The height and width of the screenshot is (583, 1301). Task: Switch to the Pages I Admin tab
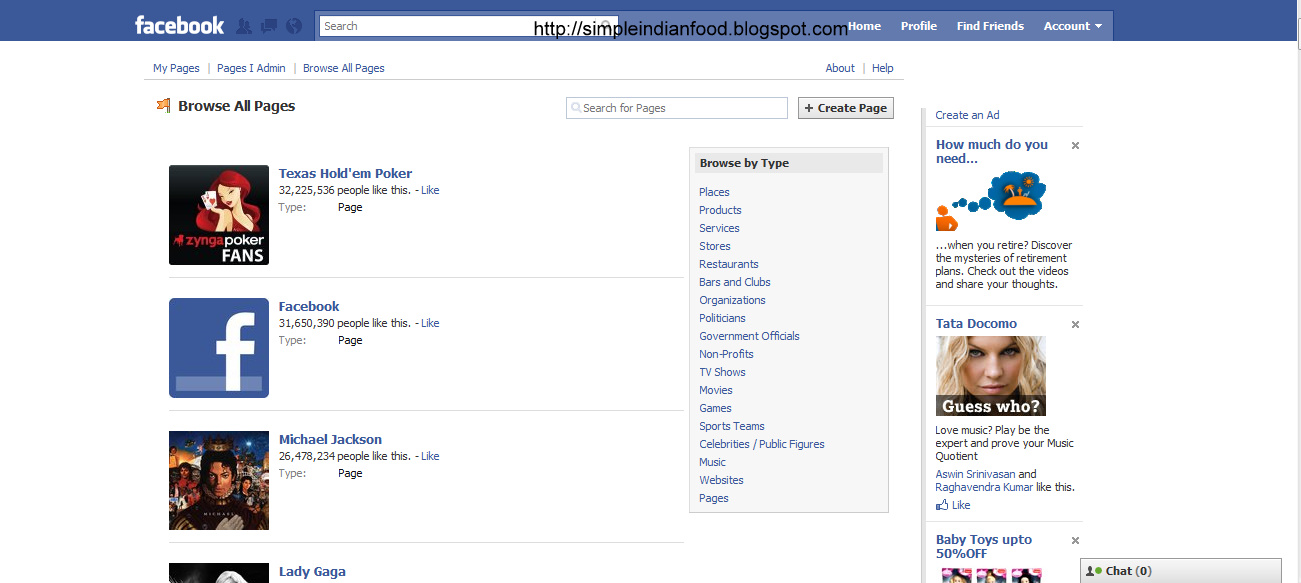pos(251,68)
